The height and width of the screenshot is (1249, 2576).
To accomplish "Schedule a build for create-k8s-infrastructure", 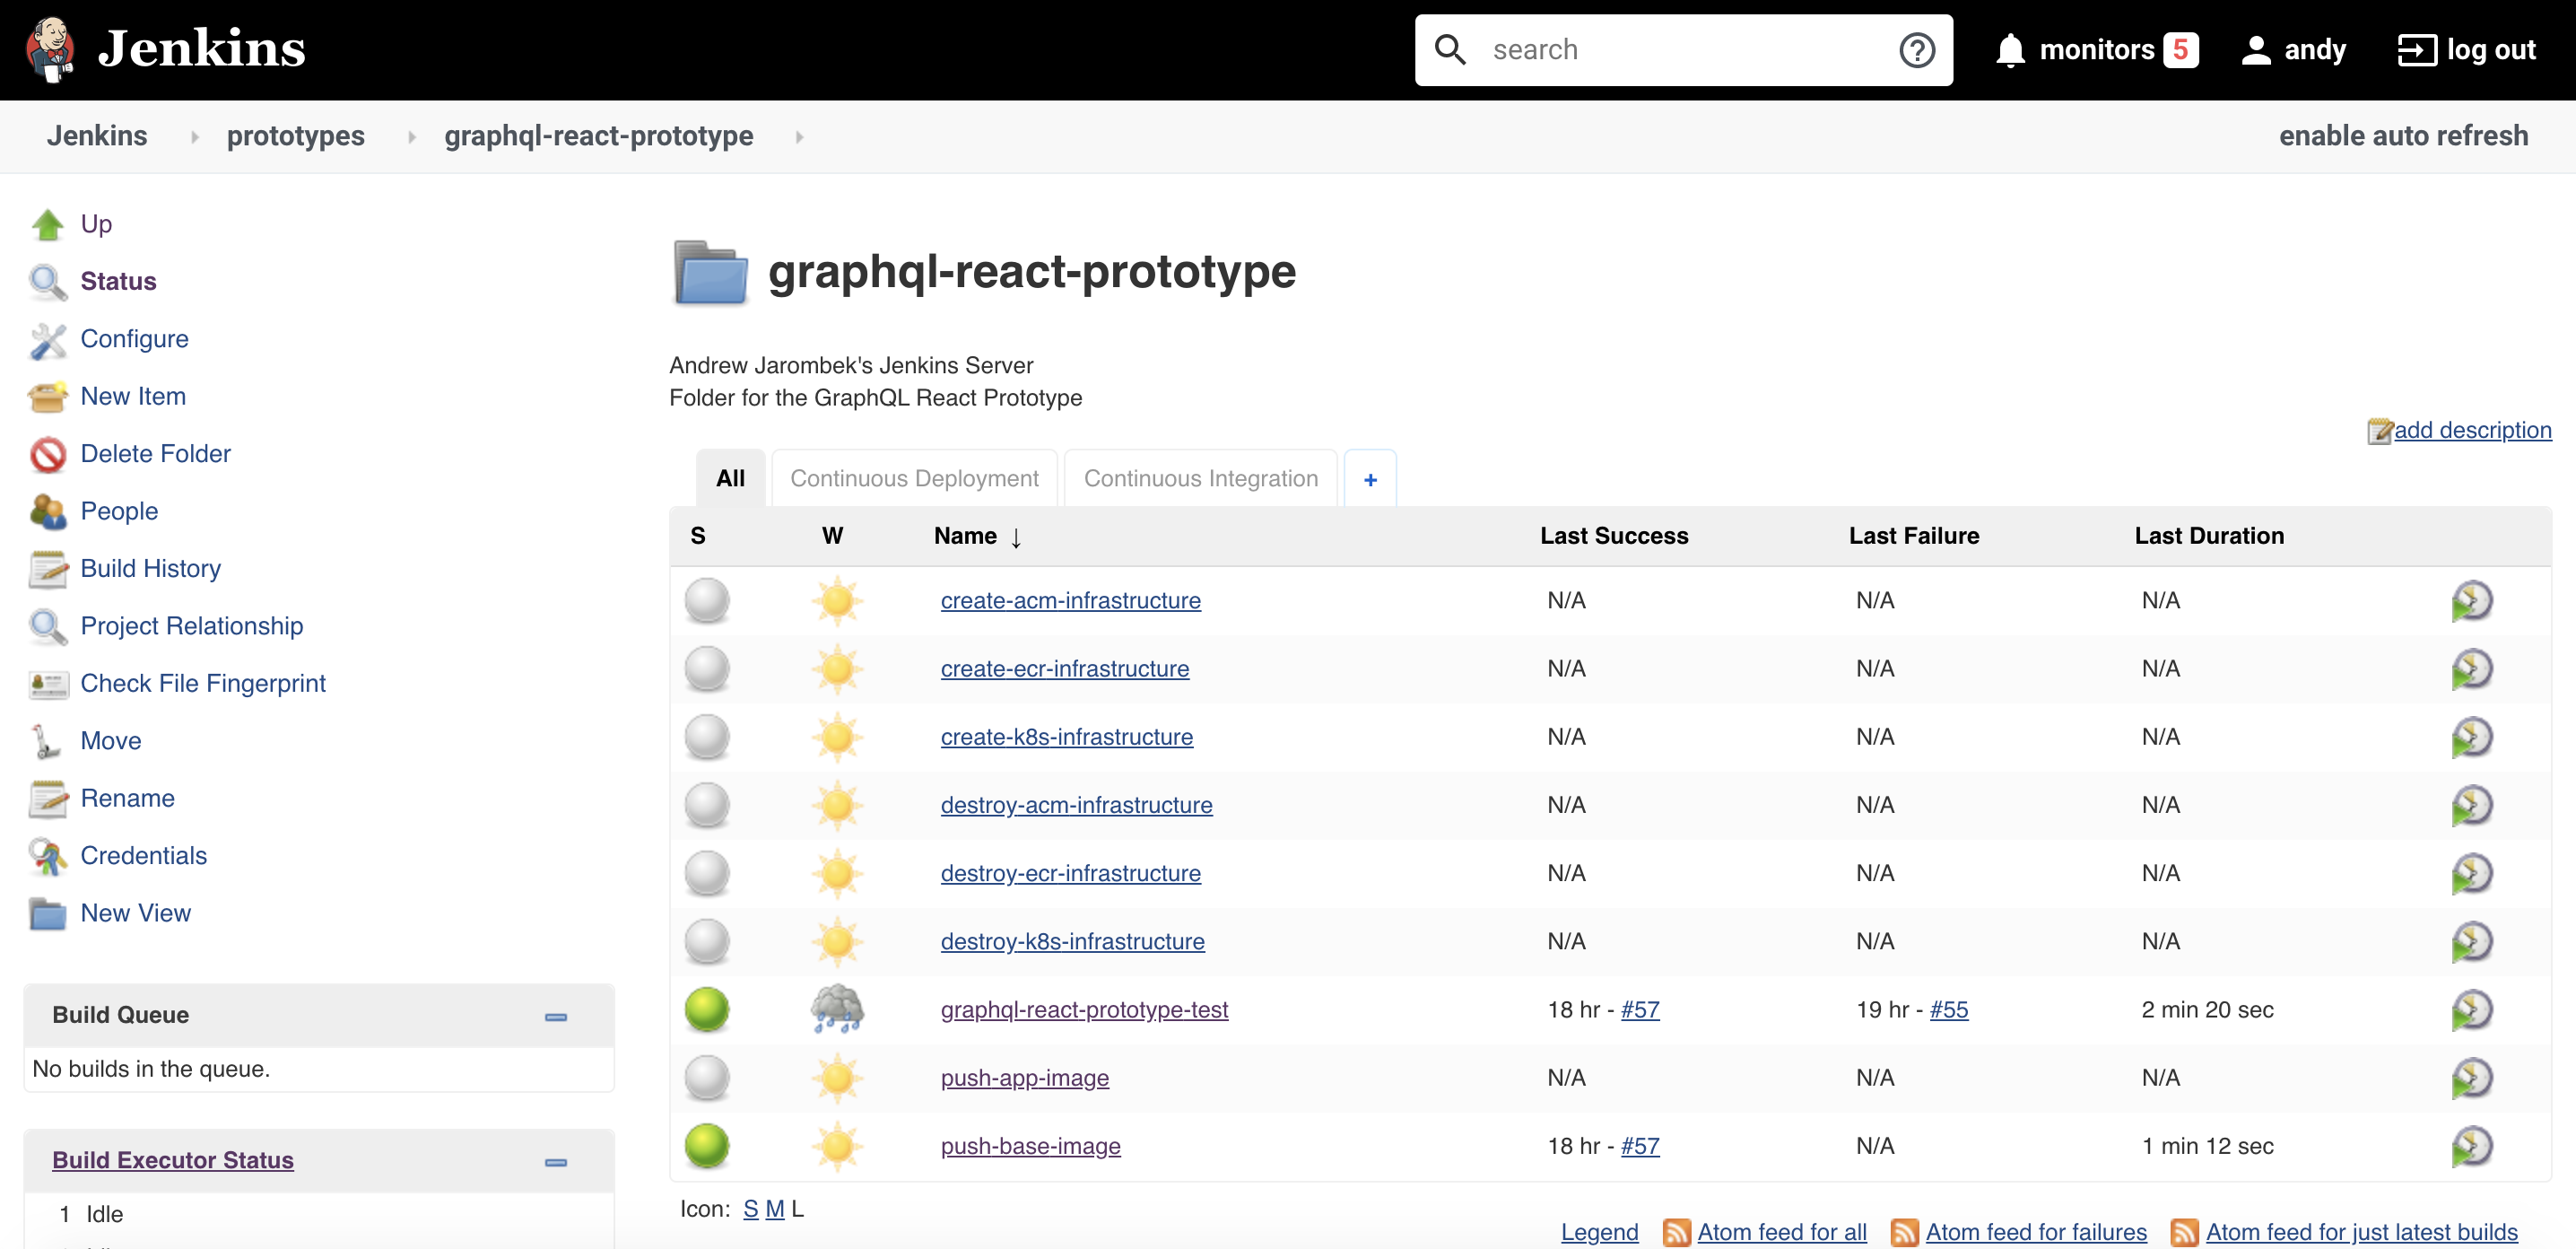I will [x=2472, y=738].
